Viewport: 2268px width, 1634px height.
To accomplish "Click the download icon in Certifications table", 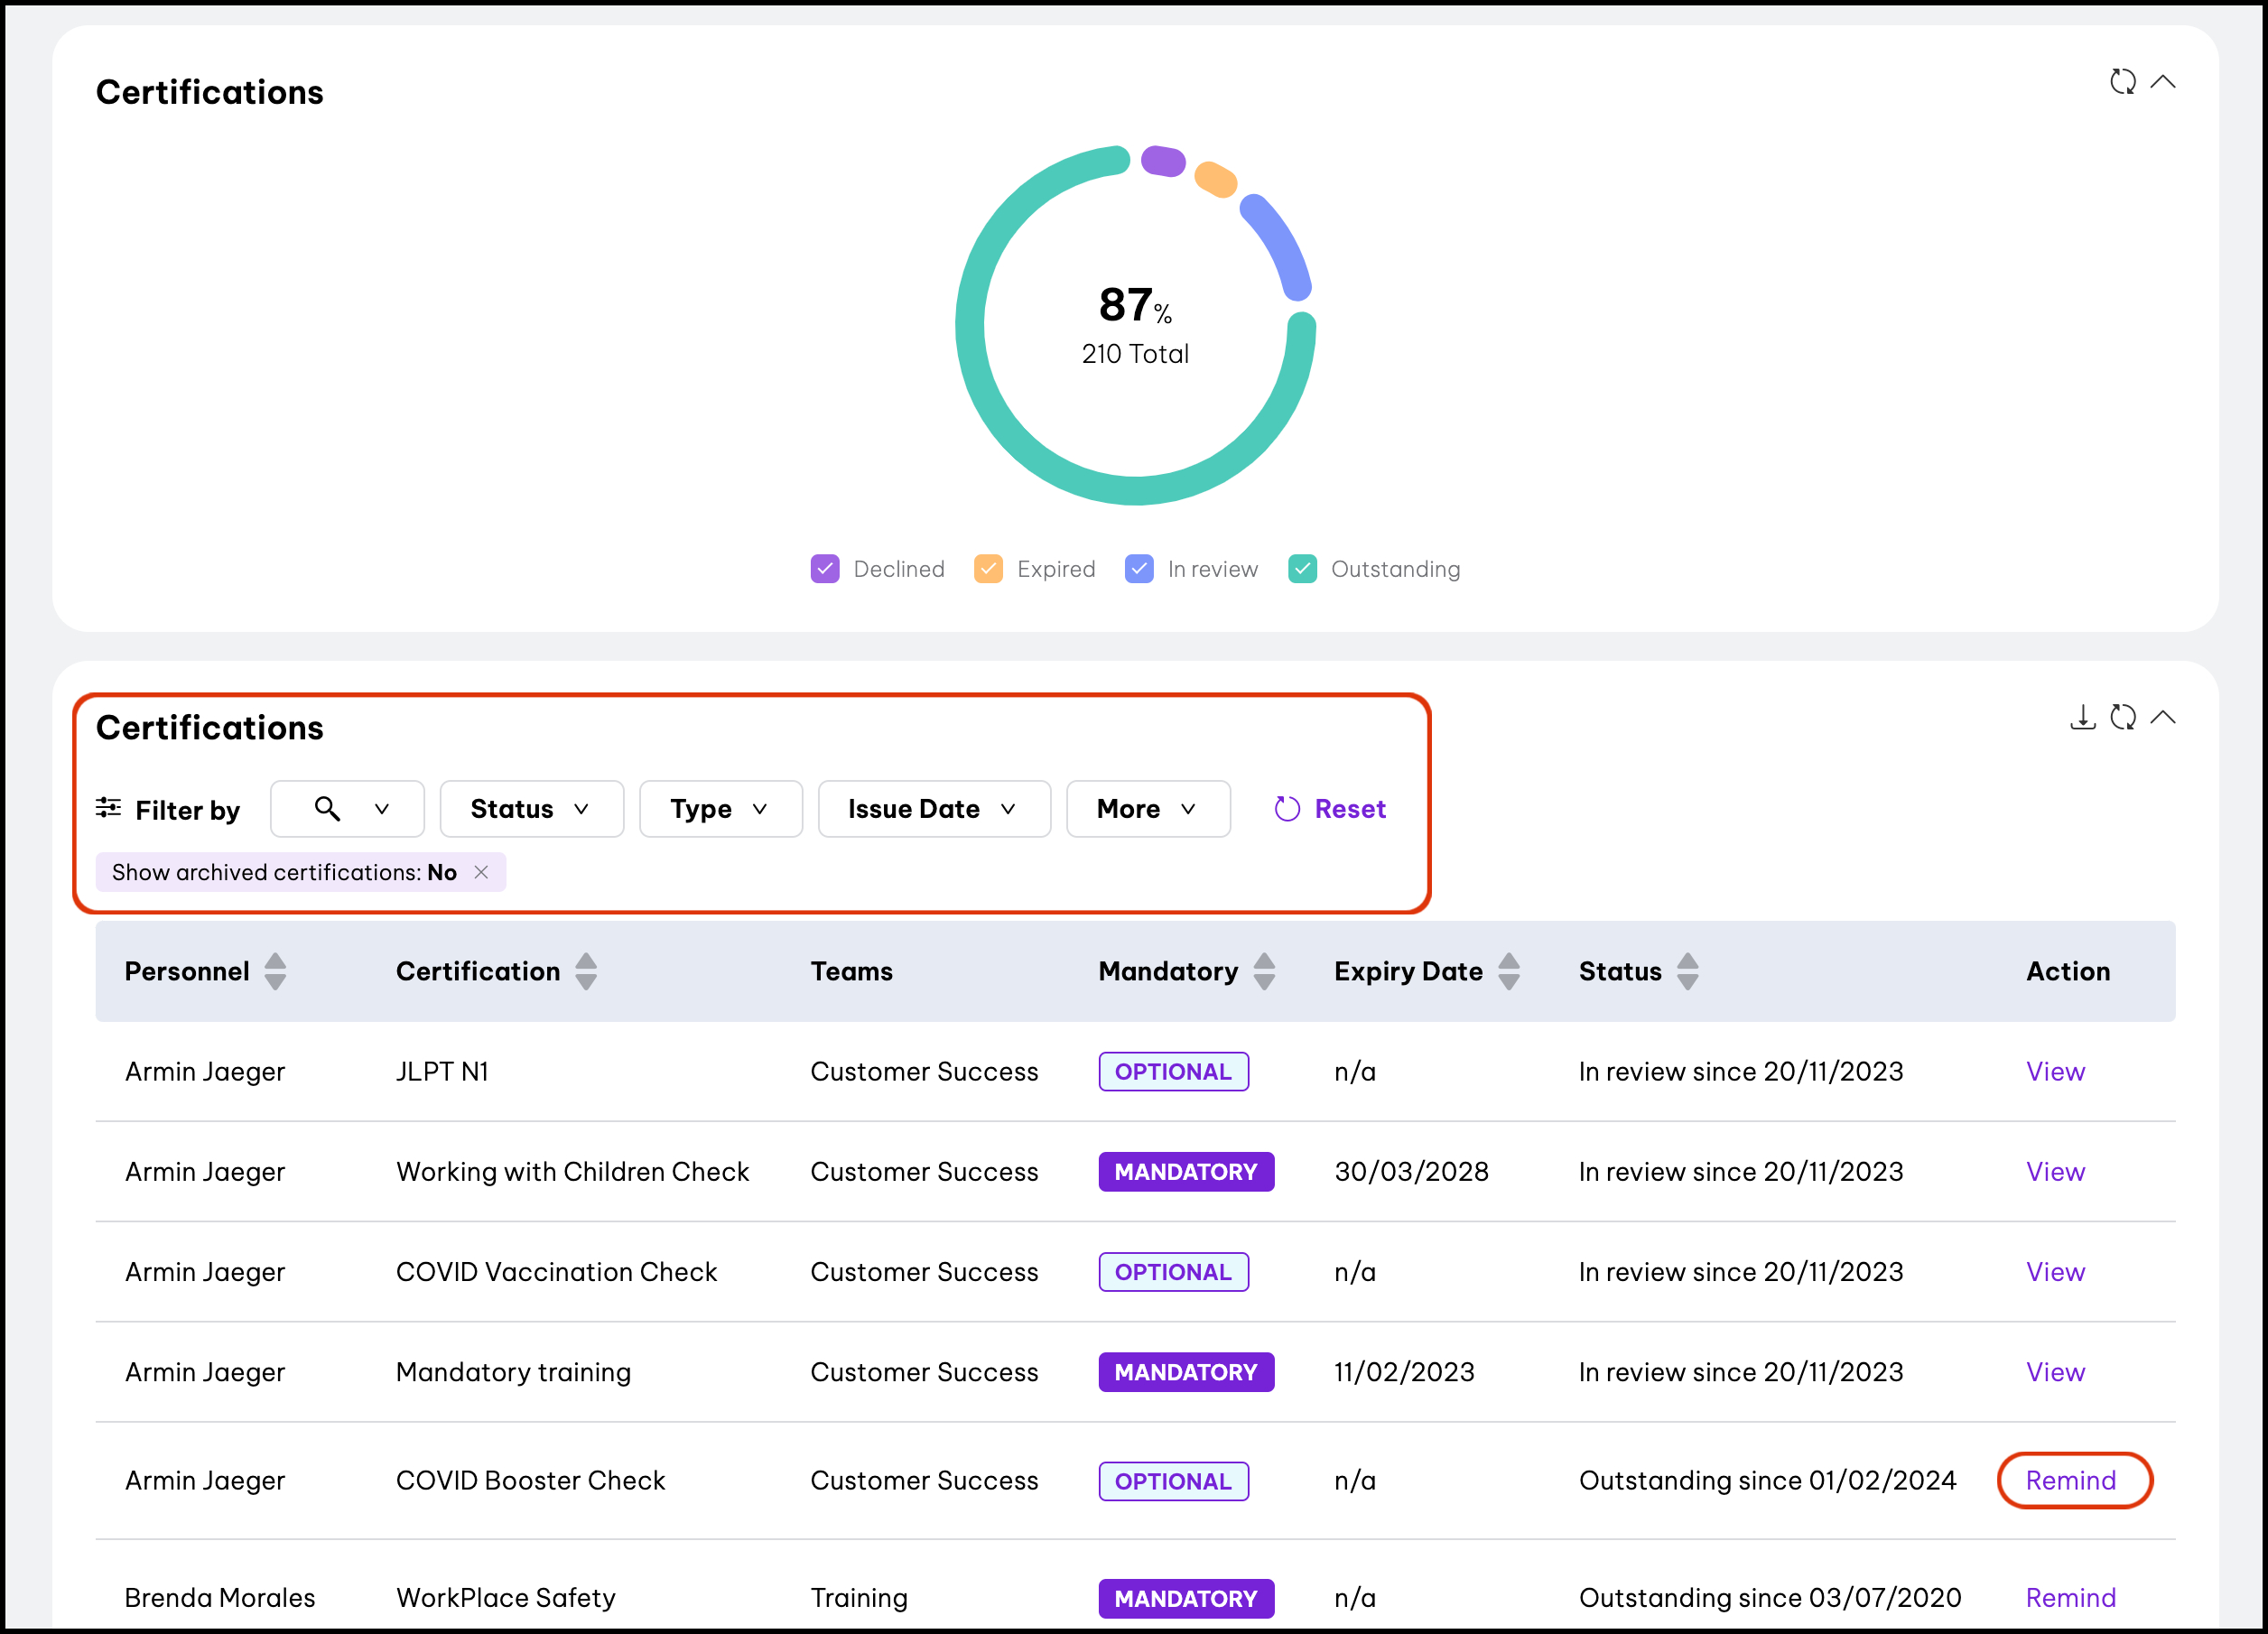I will (x=2082, y=717).
